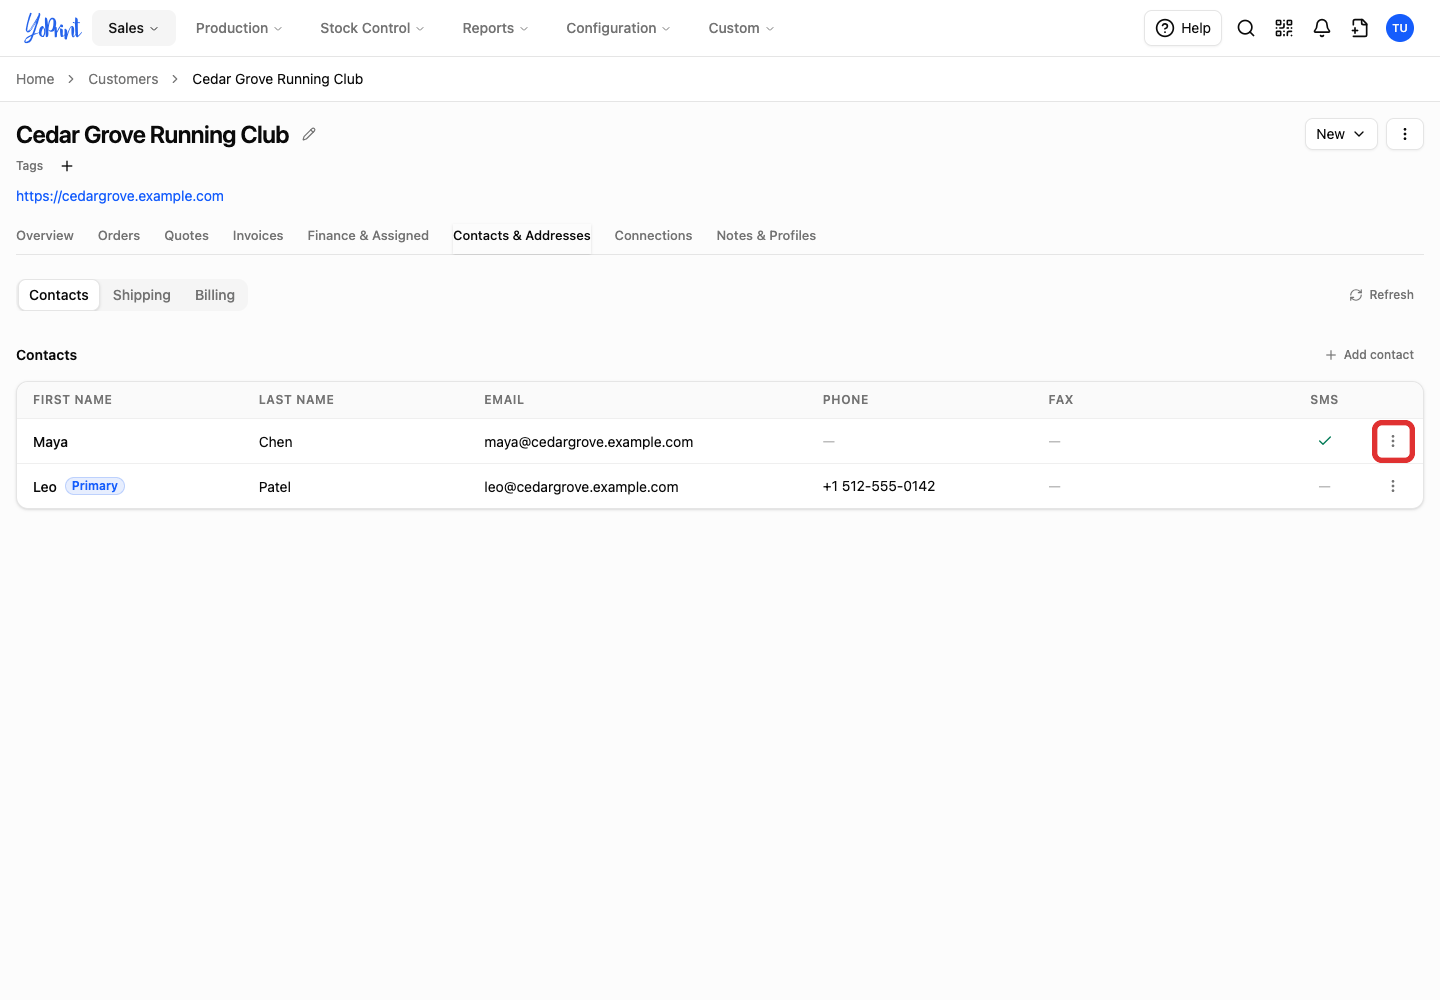Open the Help button
Viewport: 1440px width, 1000px height.
pyautogui.click(x=1183, y=28)
